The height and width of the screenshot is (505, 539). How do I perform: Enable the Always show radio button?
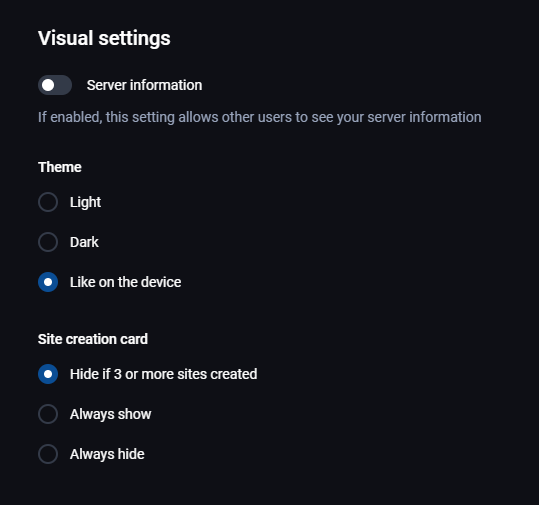(x=48, y=414)
